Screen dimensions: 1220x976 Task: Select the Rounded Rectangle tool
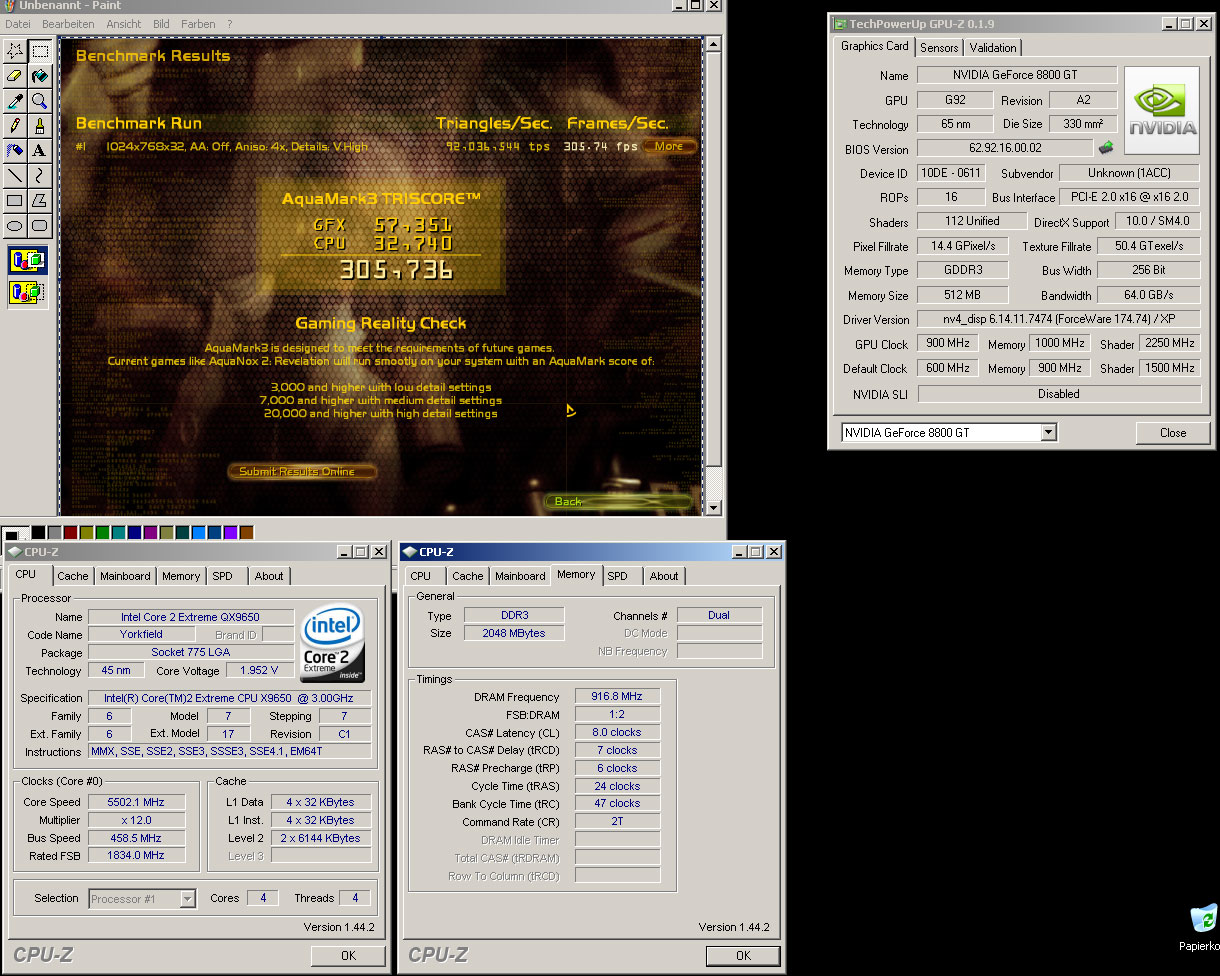(x=39, y=225)
